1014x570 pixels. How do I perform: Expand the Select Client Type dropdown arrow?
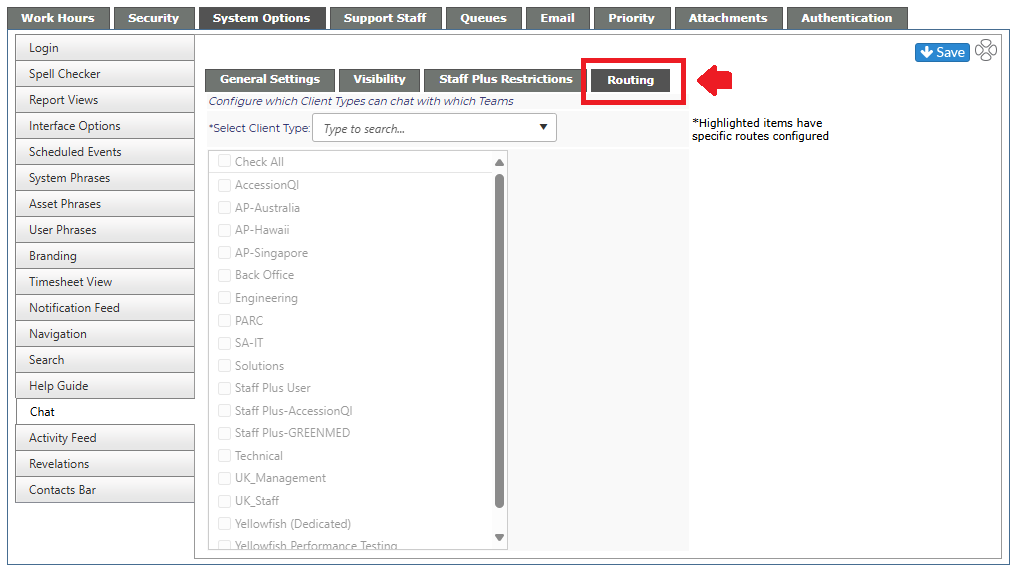click(543, 127)
